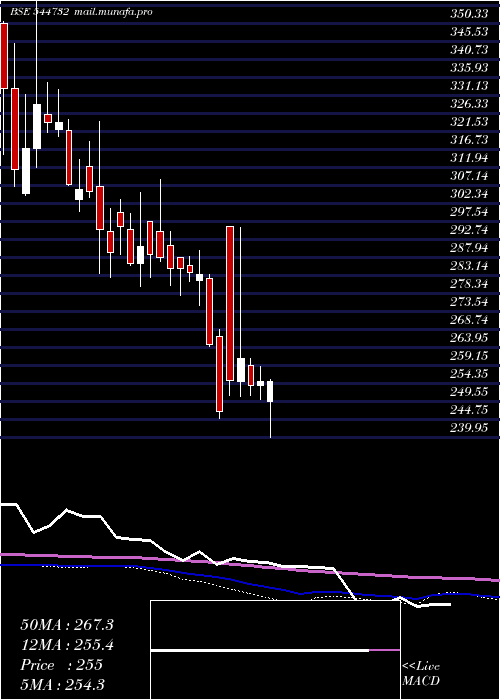Select the 278.34 price axis label
Screen dimensions: 500x700
click(469, 284)
